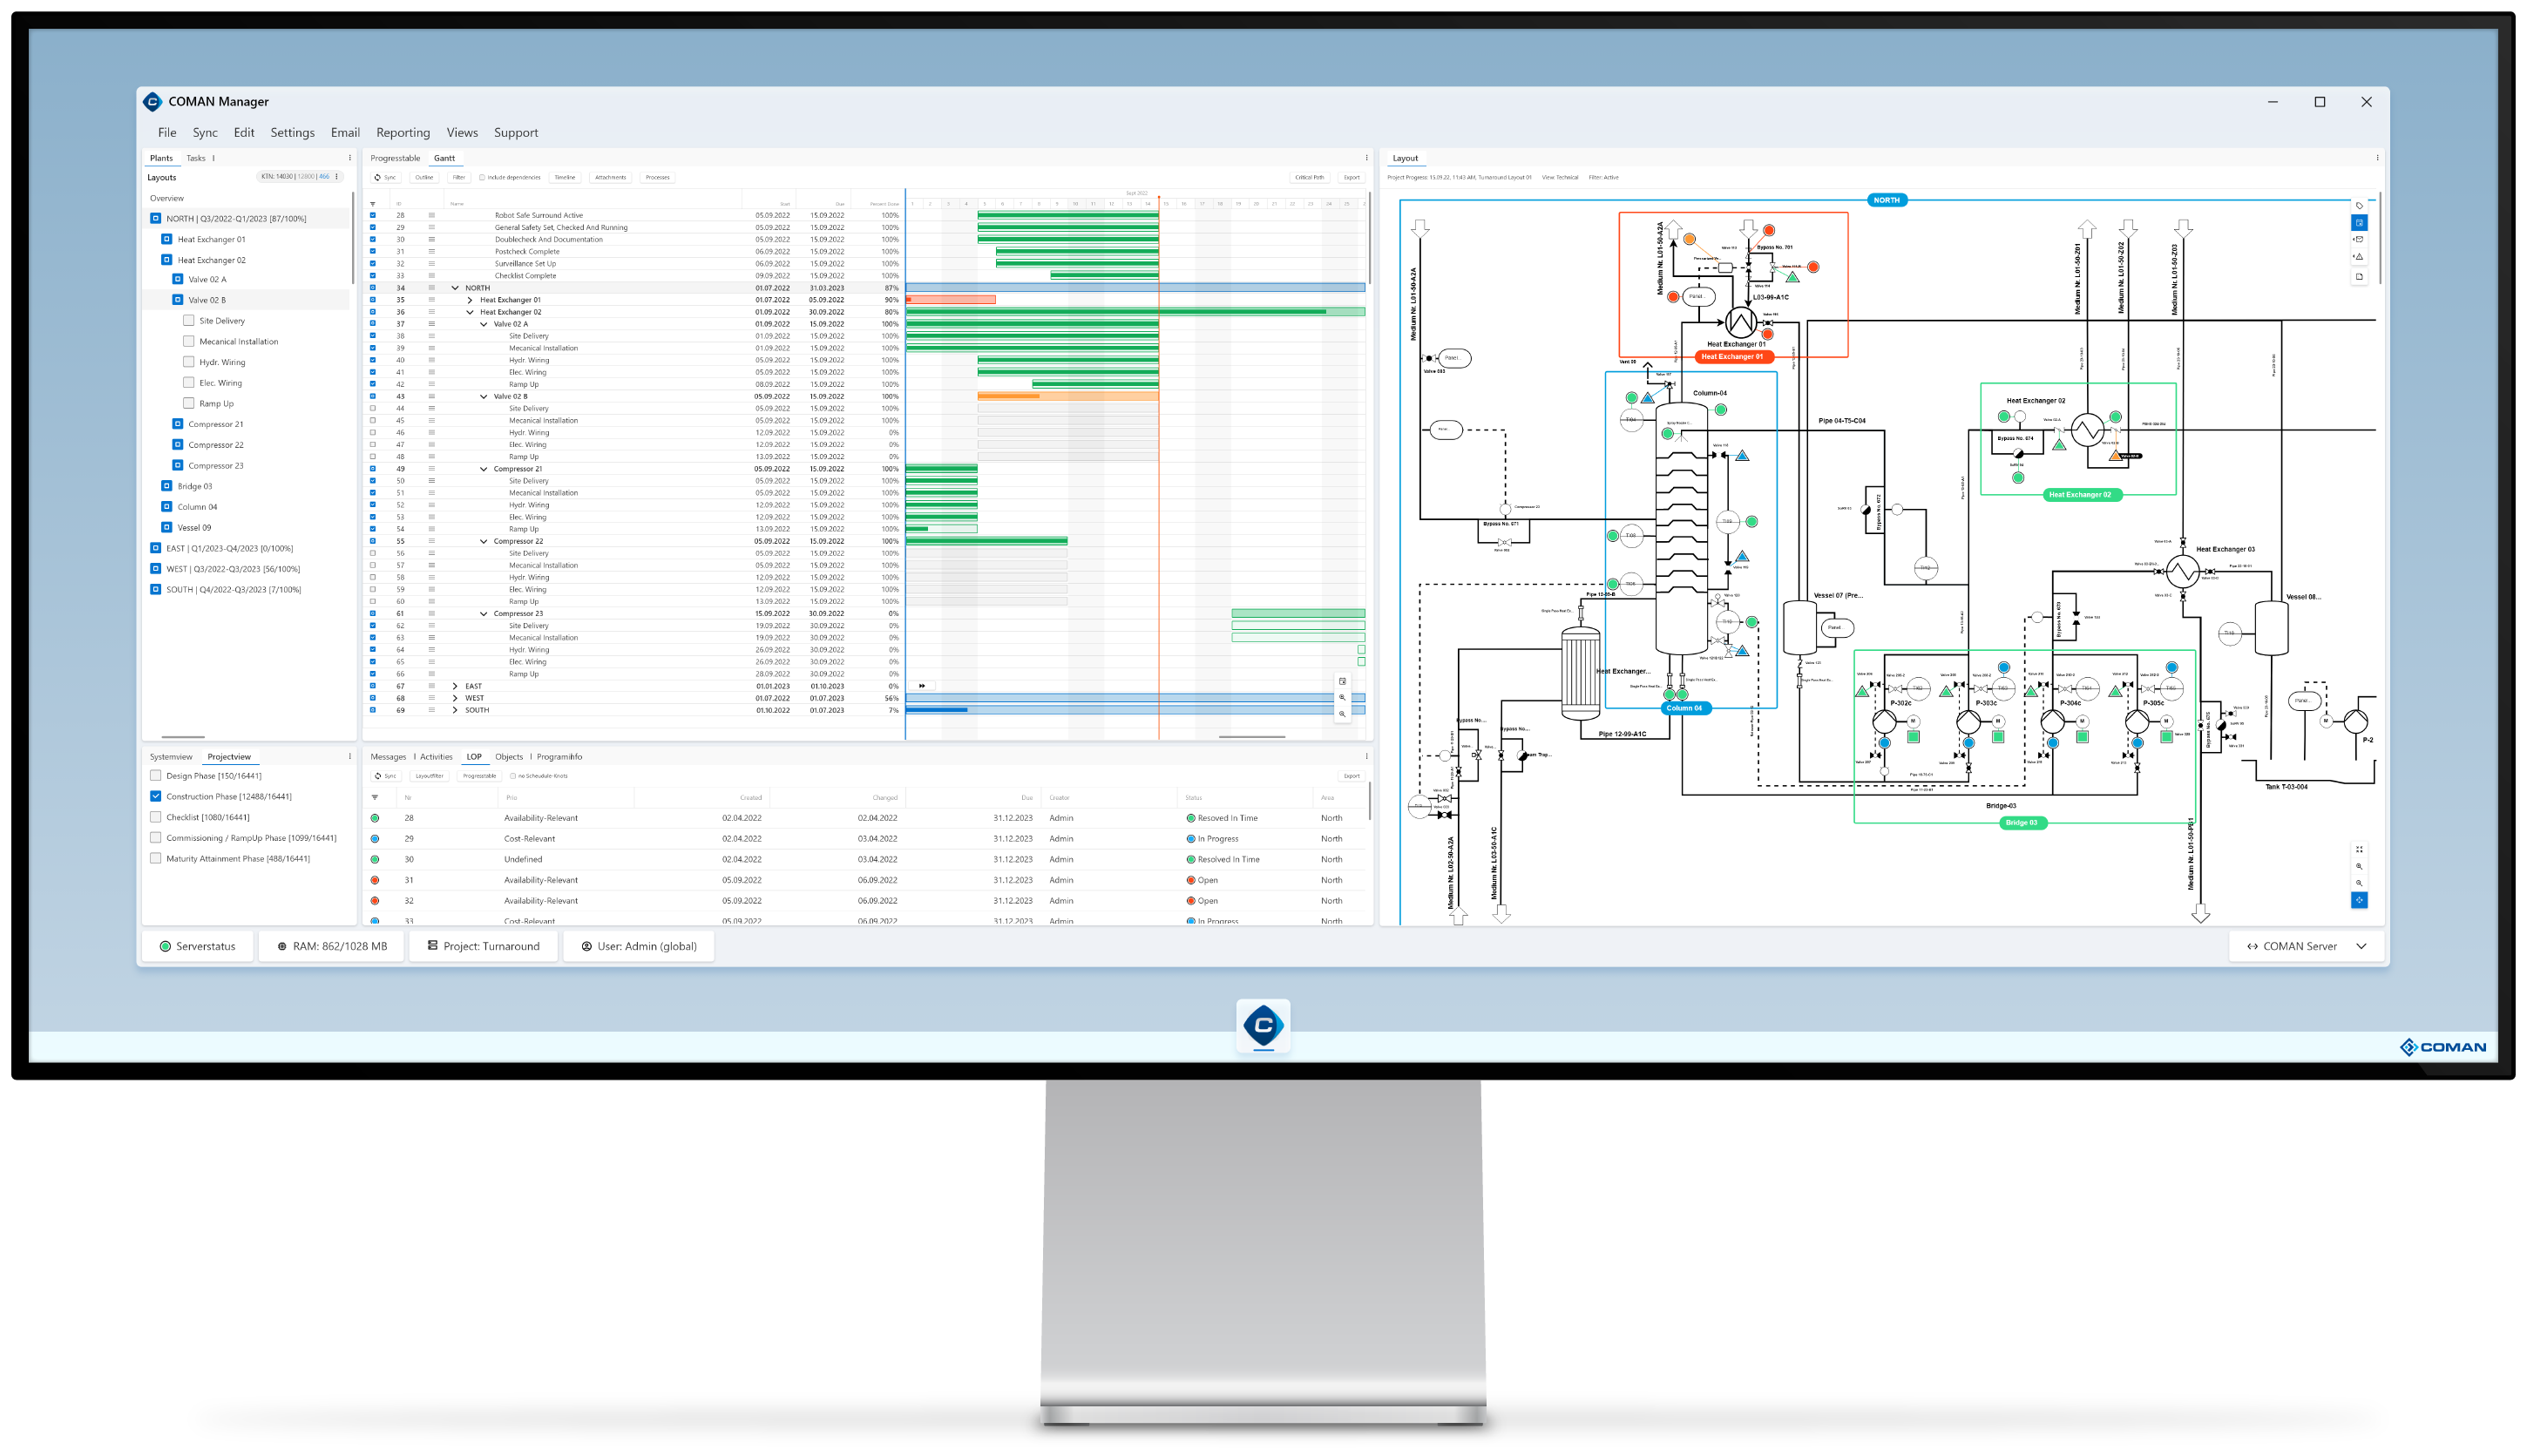Enable the Design Phase checkbox
Screen dimensions: 2527x1456
156,776
